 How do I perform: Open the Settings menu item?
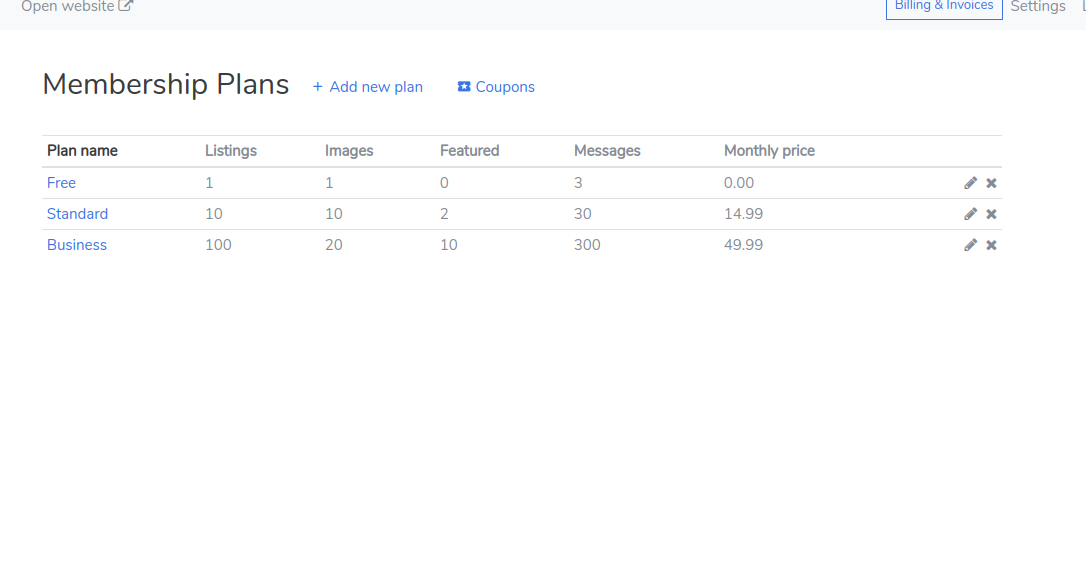coord(1038,7)
